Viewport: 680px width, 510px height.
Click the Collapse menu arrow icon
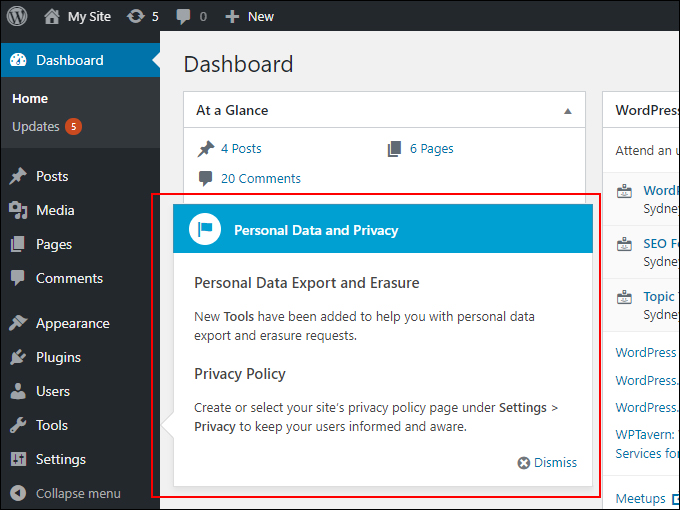[x=18, y=493]
